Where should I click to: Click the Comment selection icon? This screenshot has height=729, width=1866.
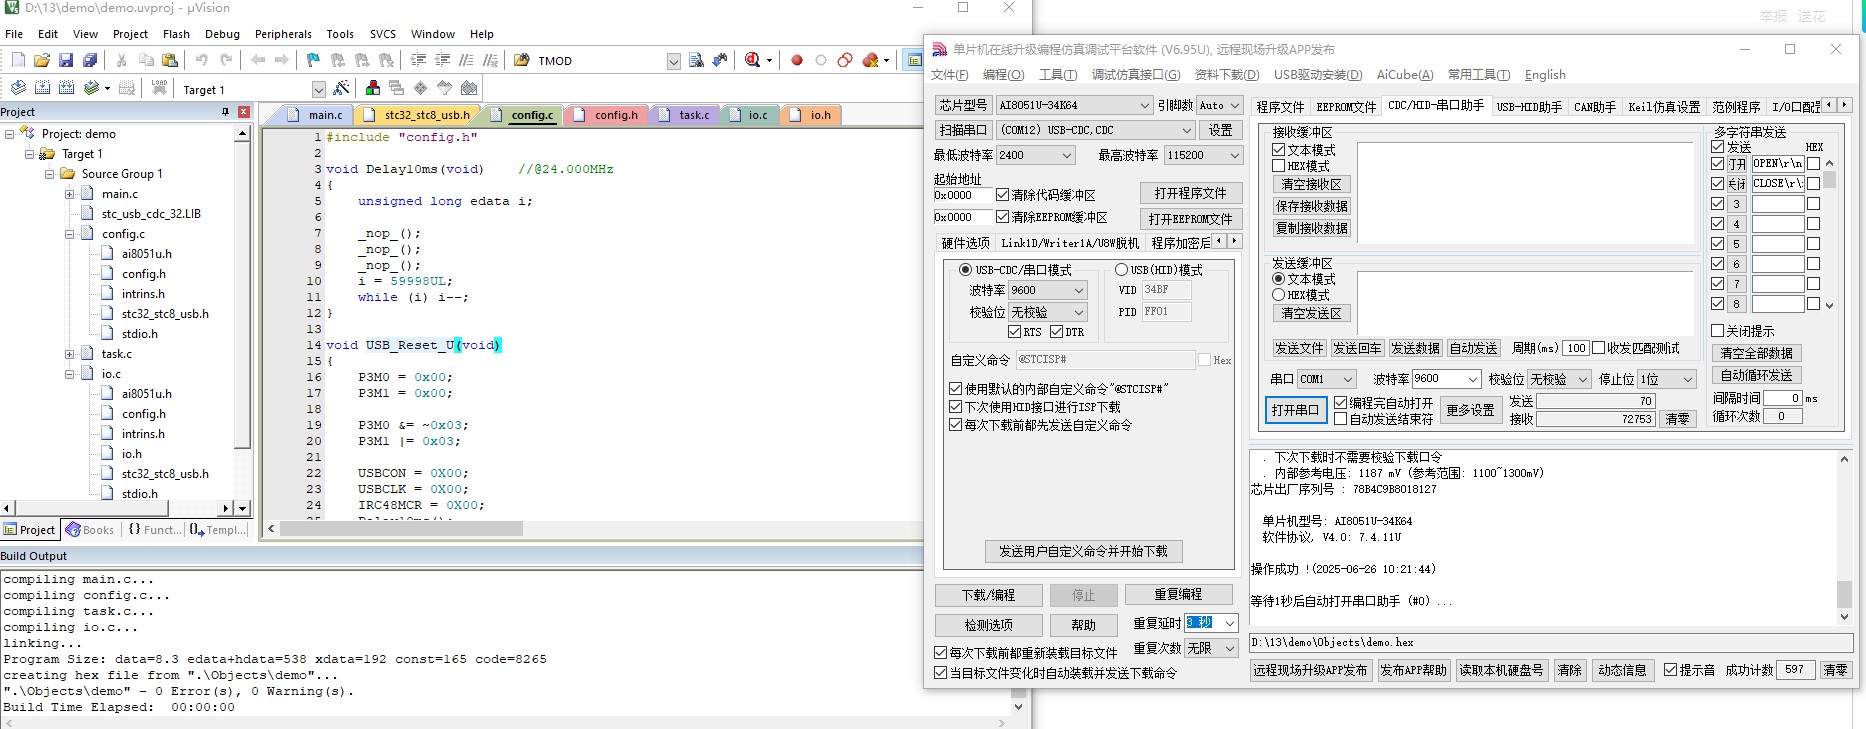click(x=466, y=60)
